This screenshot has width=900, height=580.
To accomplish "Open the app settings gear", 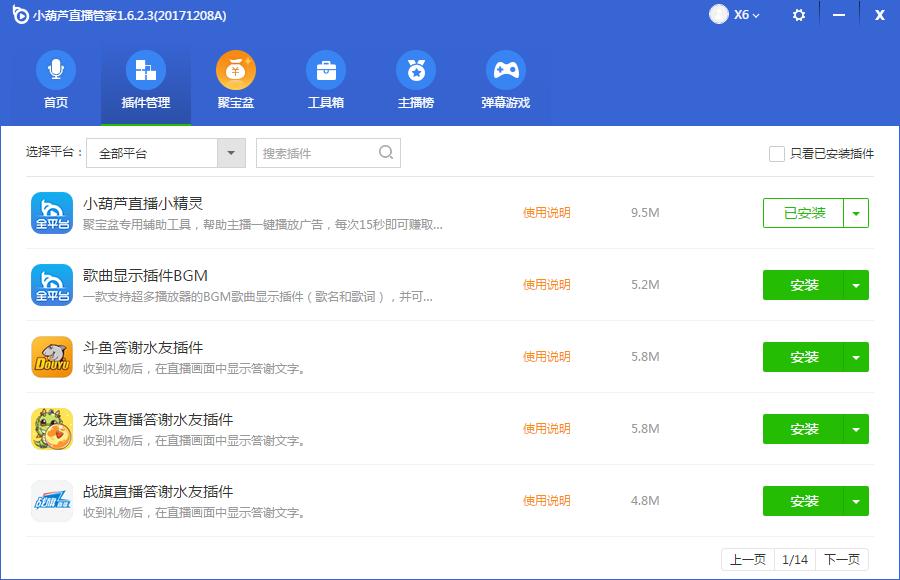I will tap(797, 15).
